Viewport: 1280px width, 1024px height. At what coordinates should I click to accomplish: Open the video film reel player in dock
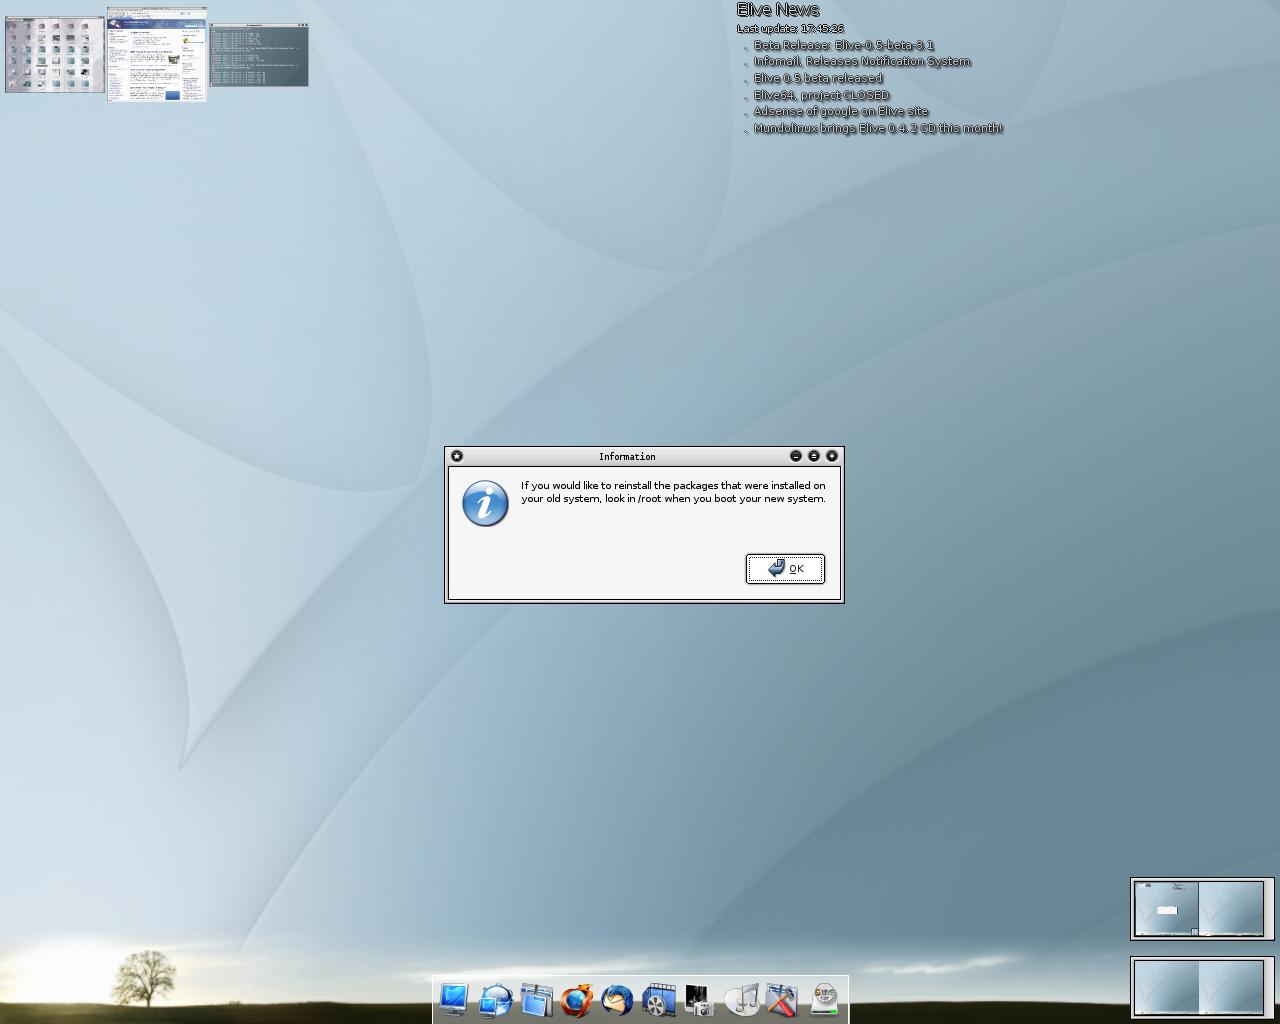(659, 999)
